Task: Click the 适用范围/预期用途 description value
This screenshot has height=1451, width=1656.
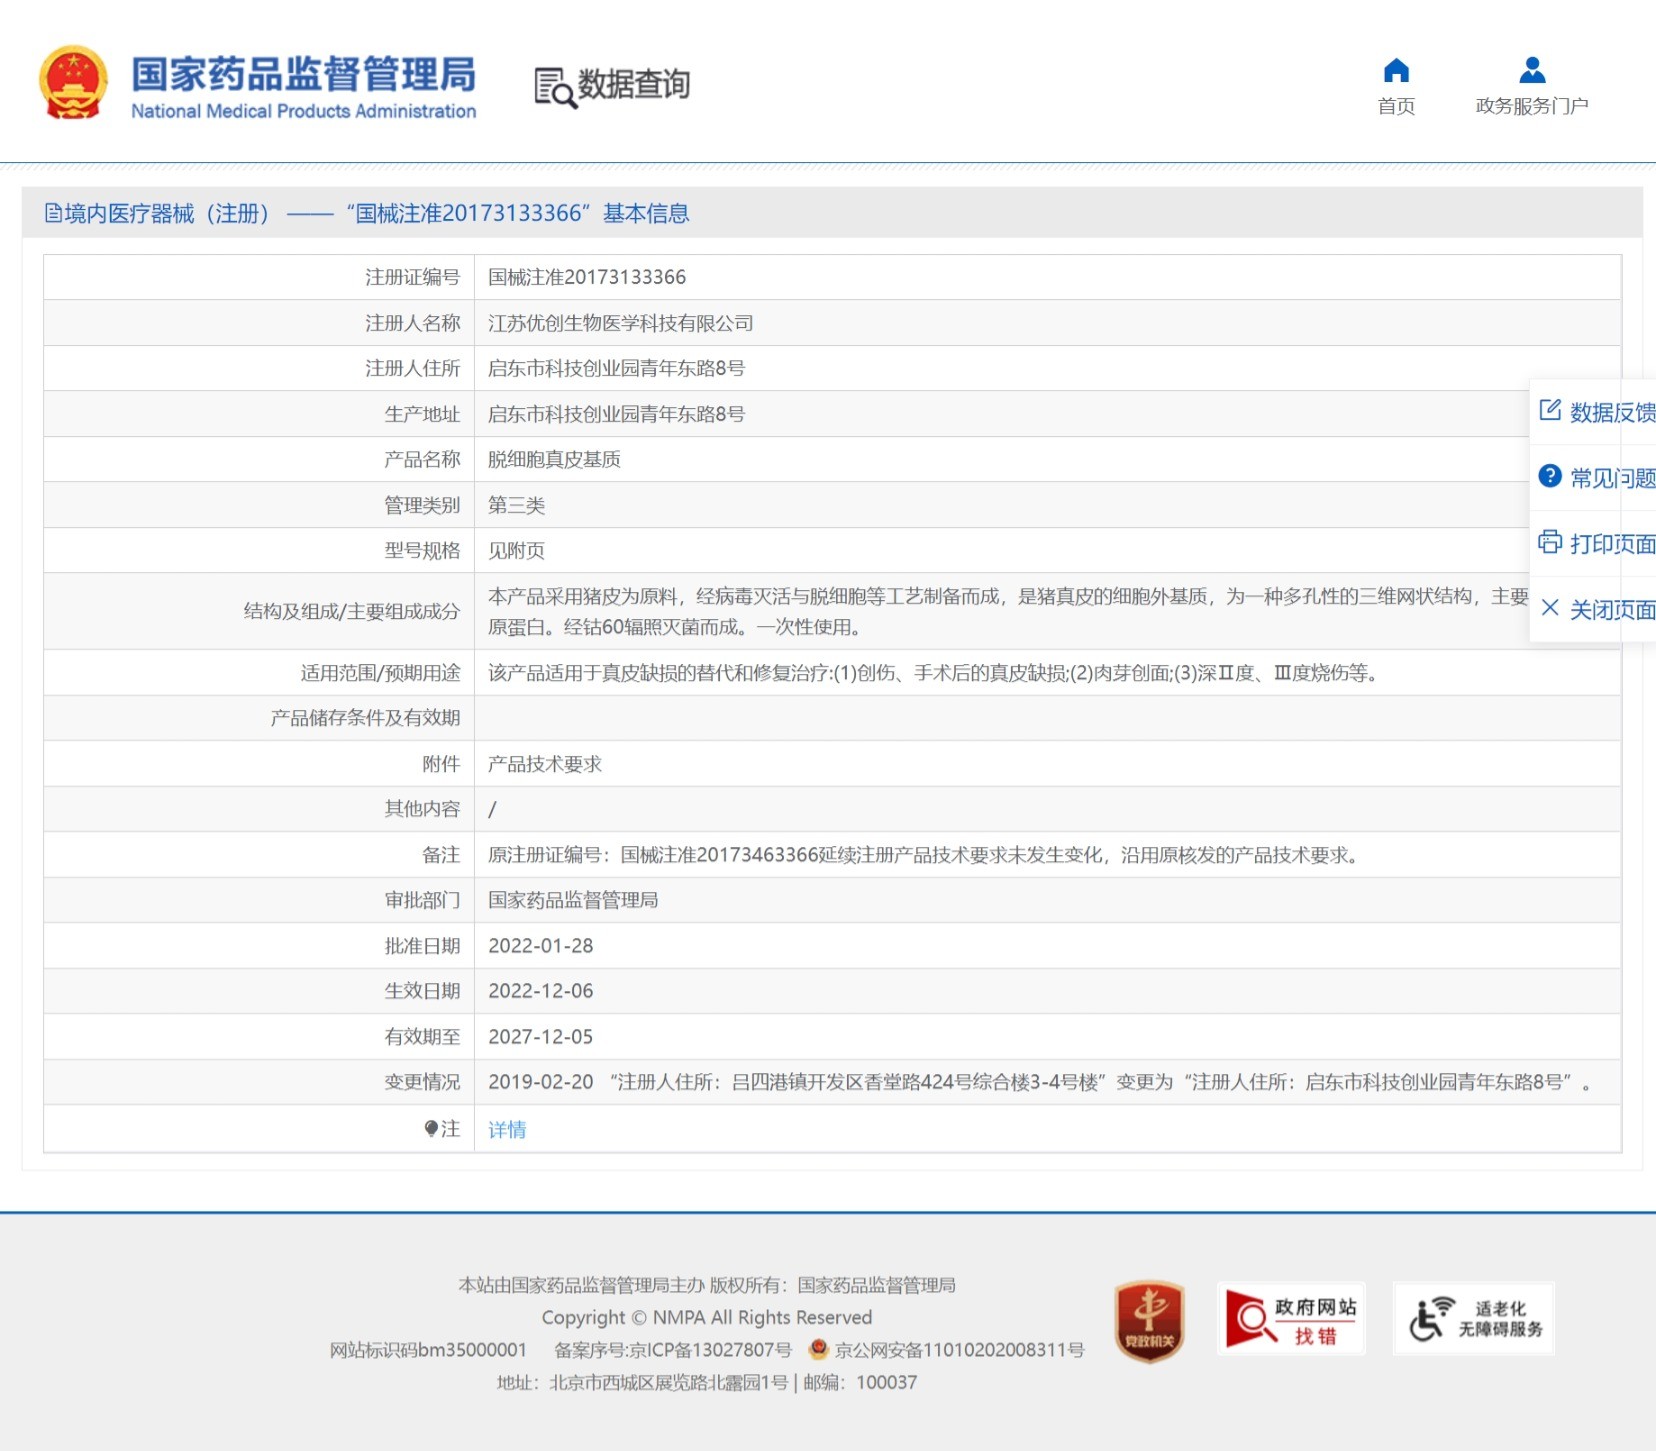Action: (936, 673)
